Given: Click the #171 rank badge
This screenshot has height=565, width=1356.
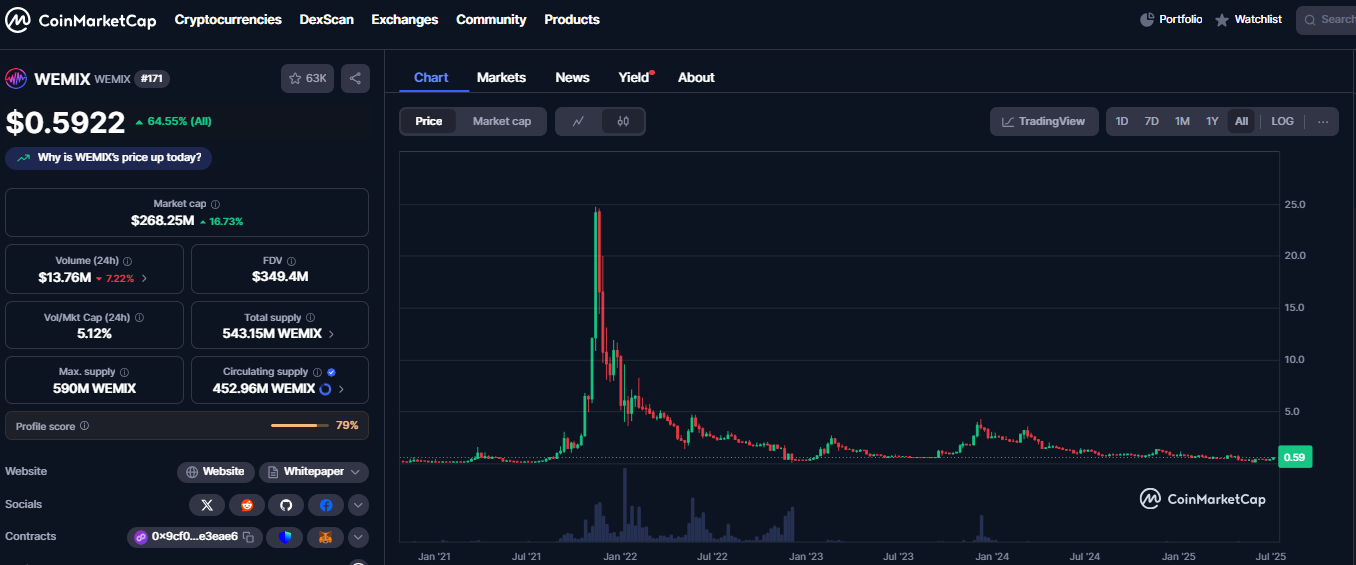Looking at the screenshot, I should click(x=152, y=78).
